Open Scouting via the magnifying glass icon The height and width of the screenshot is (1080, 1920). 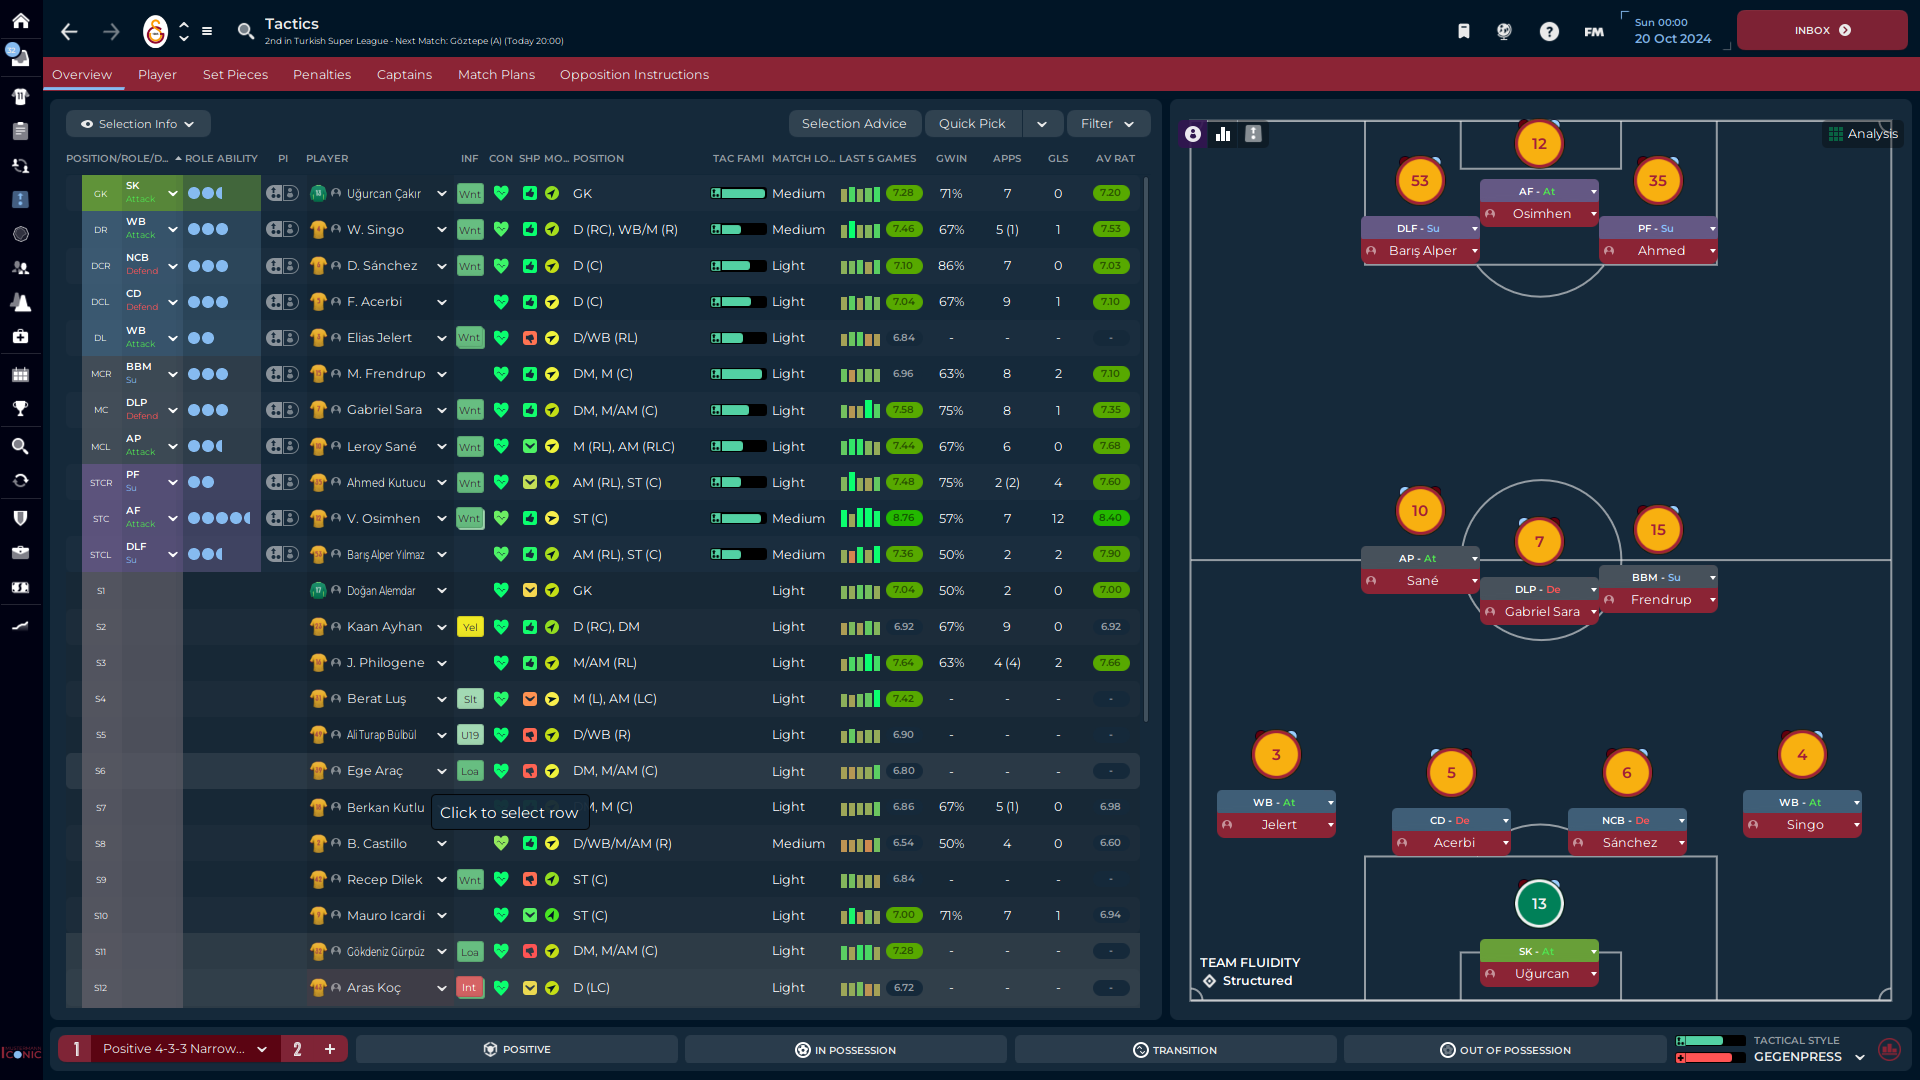point(20,446)
